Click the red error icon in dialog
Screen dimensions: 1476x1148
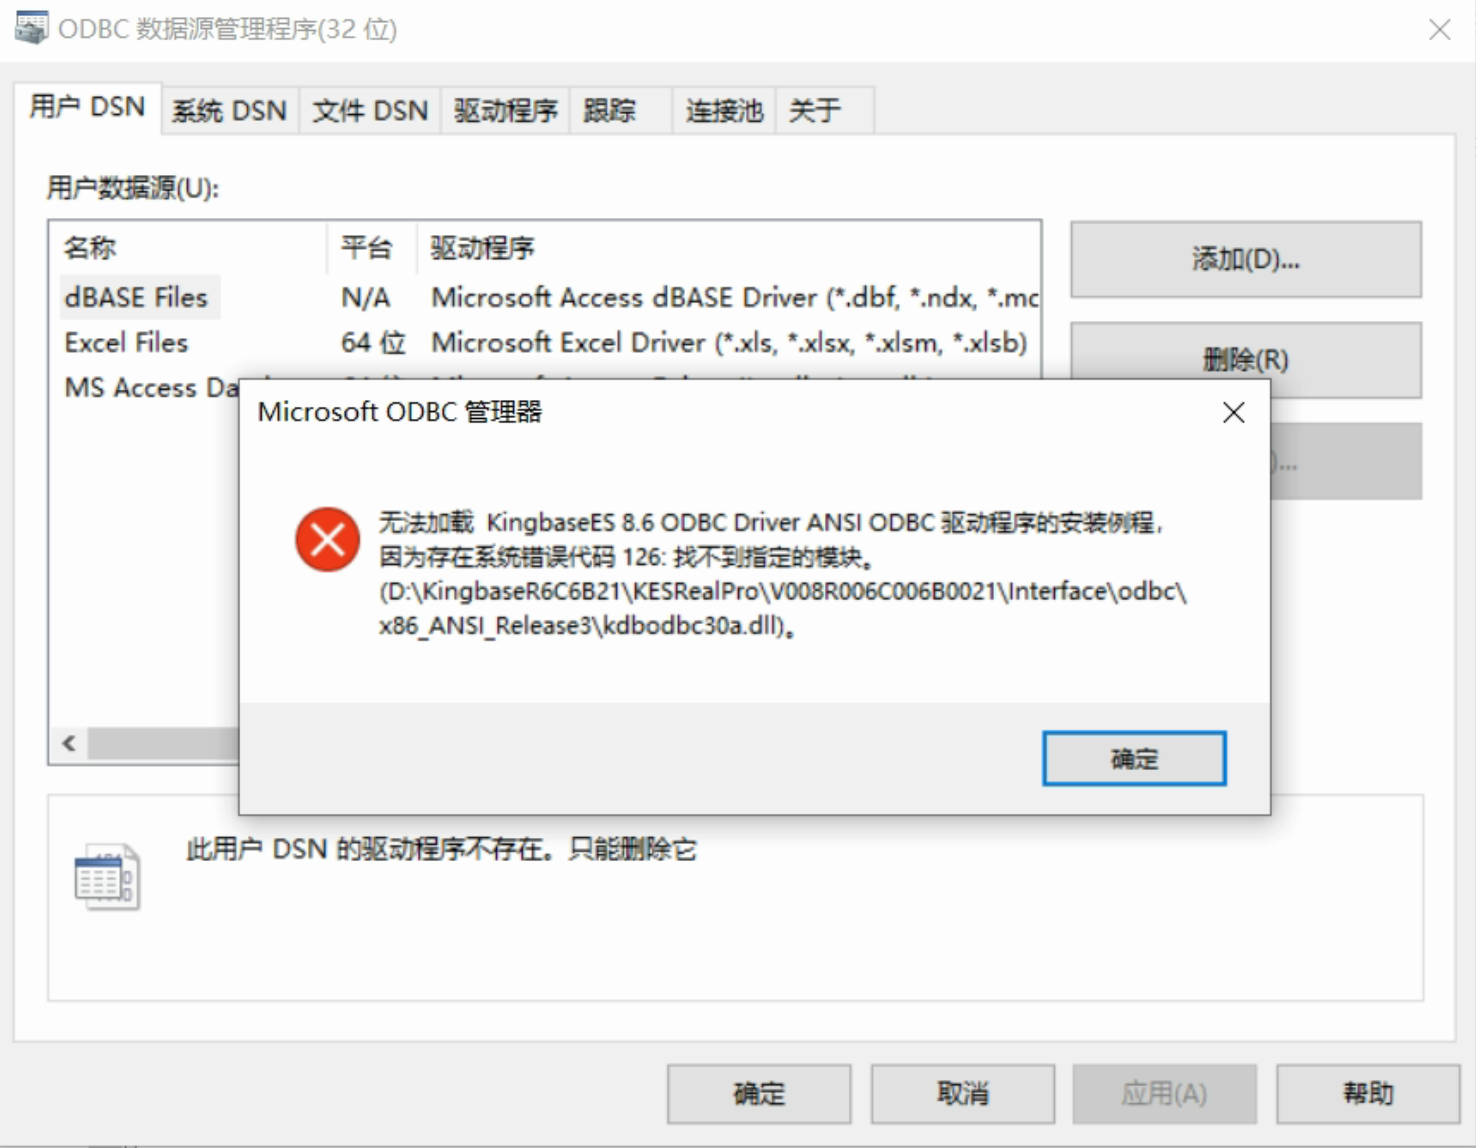tap(327, 539)
